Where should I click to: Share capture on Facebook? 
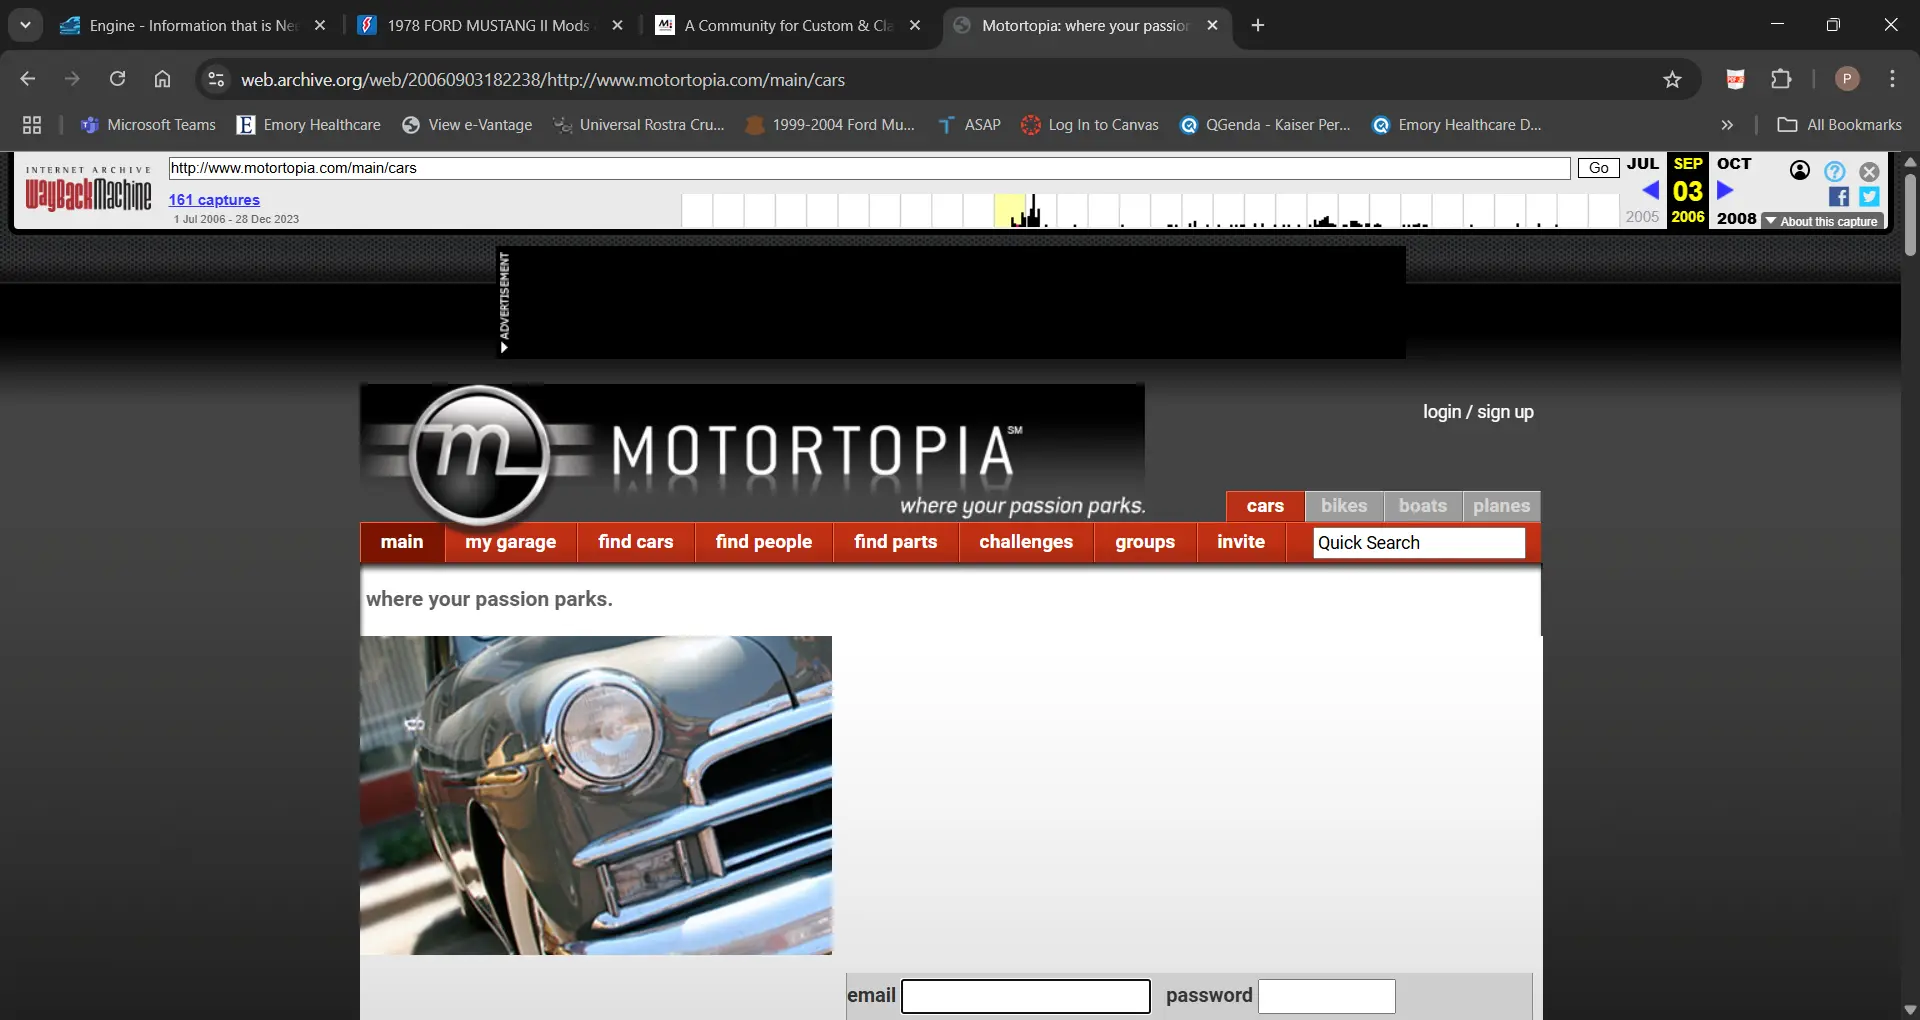[1838, 197]
